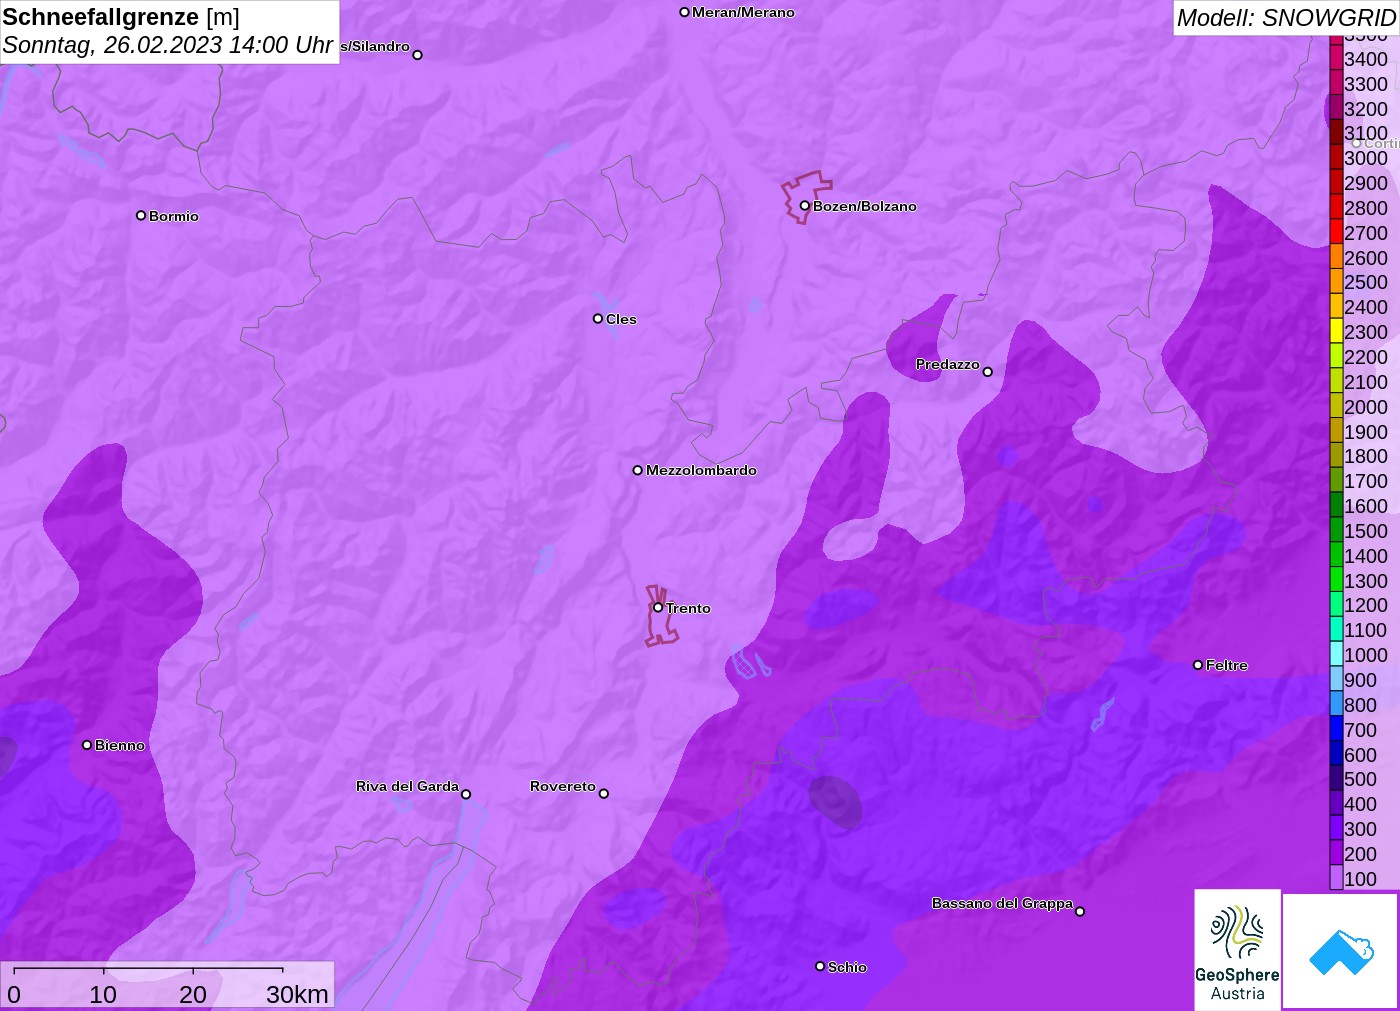Select the 2600 m orange legend swatch
The height and width of the screenshot is (1011, 1400).
(x=1336, y=257)
